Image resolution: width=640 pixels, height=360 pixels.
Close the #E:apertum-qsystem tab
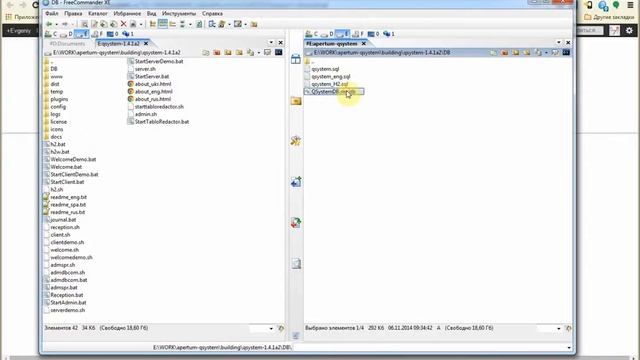pyautogui.click(x=363, y=43)
